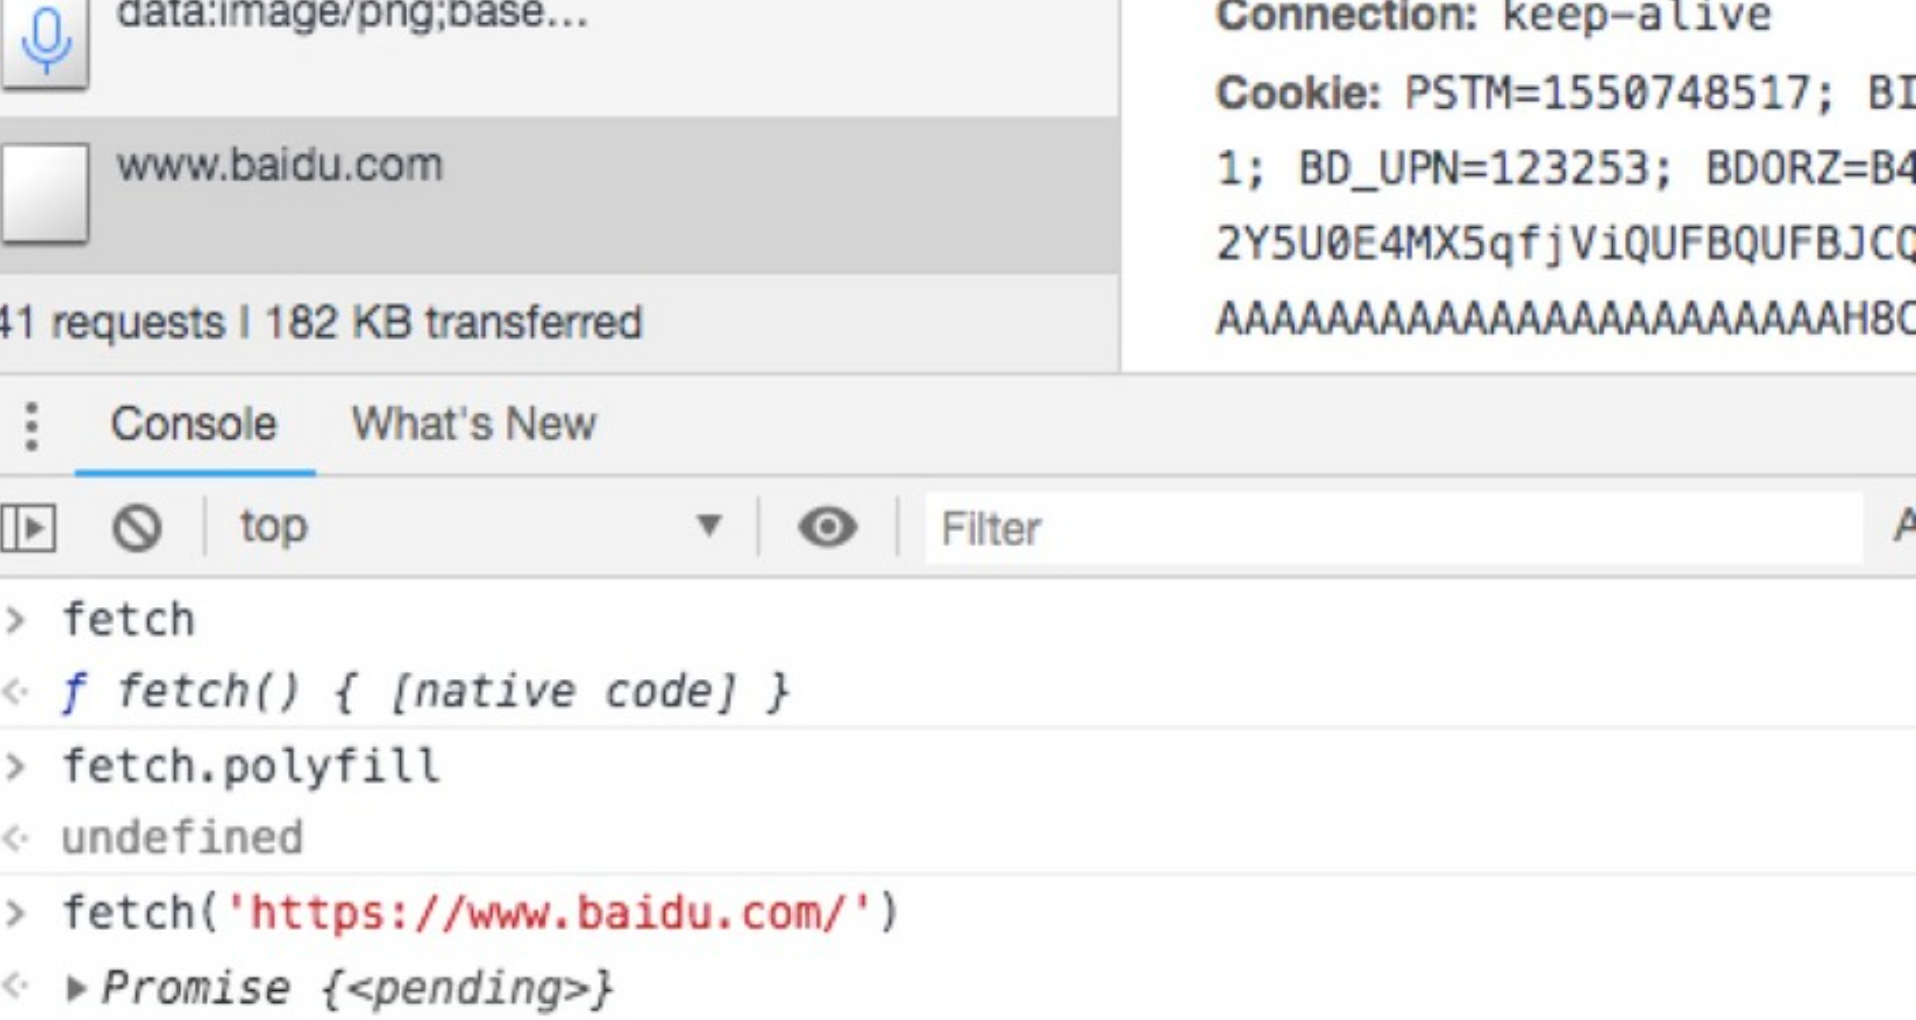Open the What's New tab
The height and width of the screenshot is (1020, 1916).
474,424
